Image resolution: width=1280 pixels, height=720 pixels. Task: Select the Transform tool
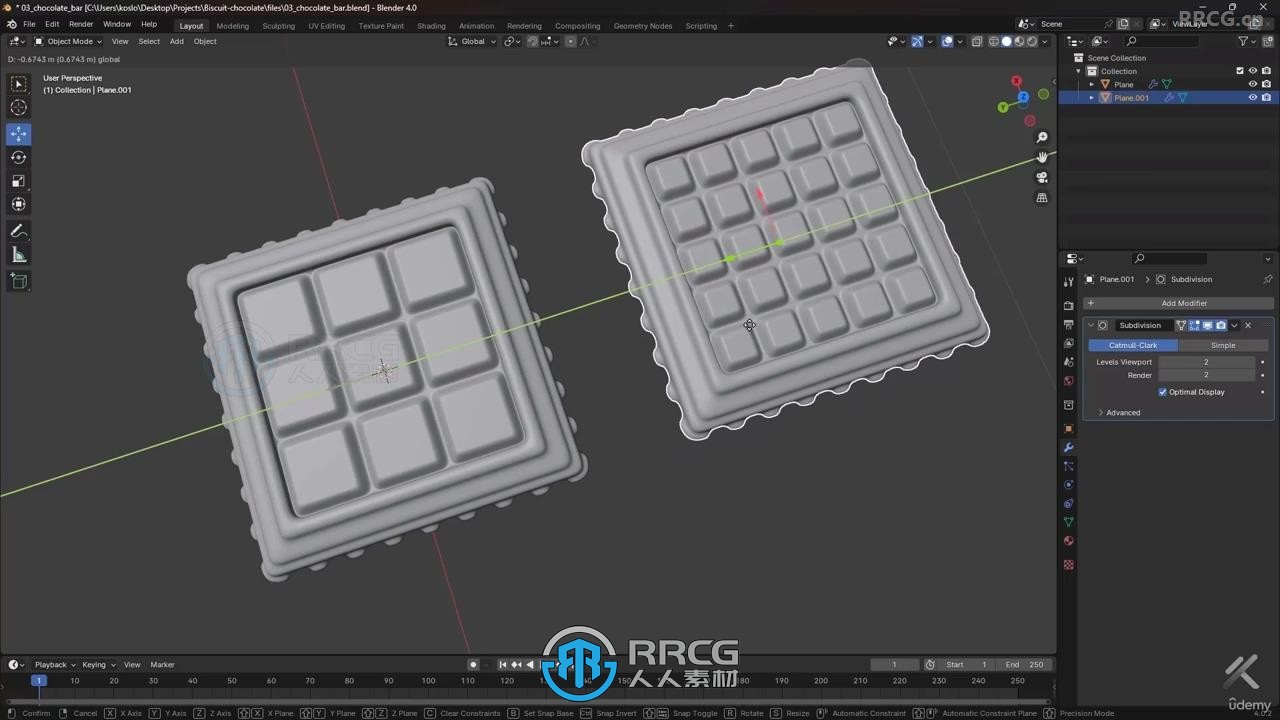[19, 204]
